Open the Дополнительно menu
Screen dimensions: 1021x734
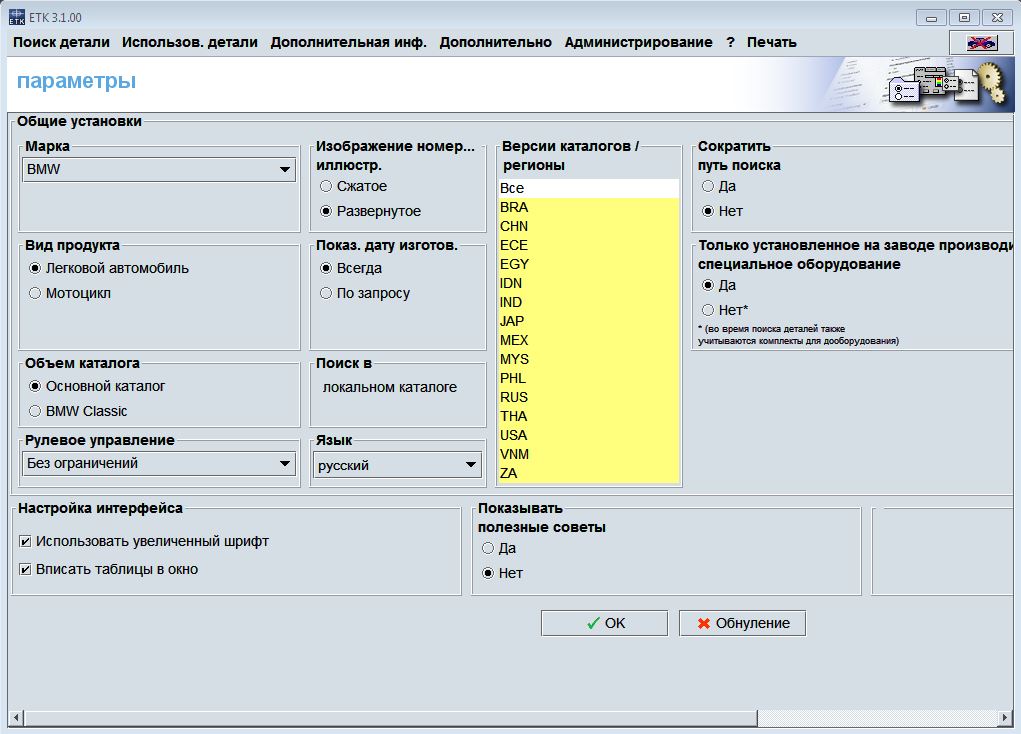(x=496, y=42)
